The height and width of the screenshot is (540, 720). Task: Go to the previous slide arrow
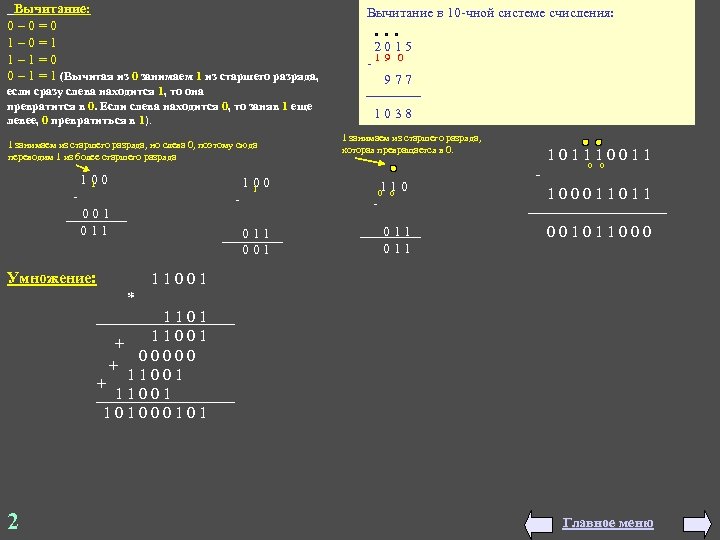pyautogui.click(x=539, y=524)
